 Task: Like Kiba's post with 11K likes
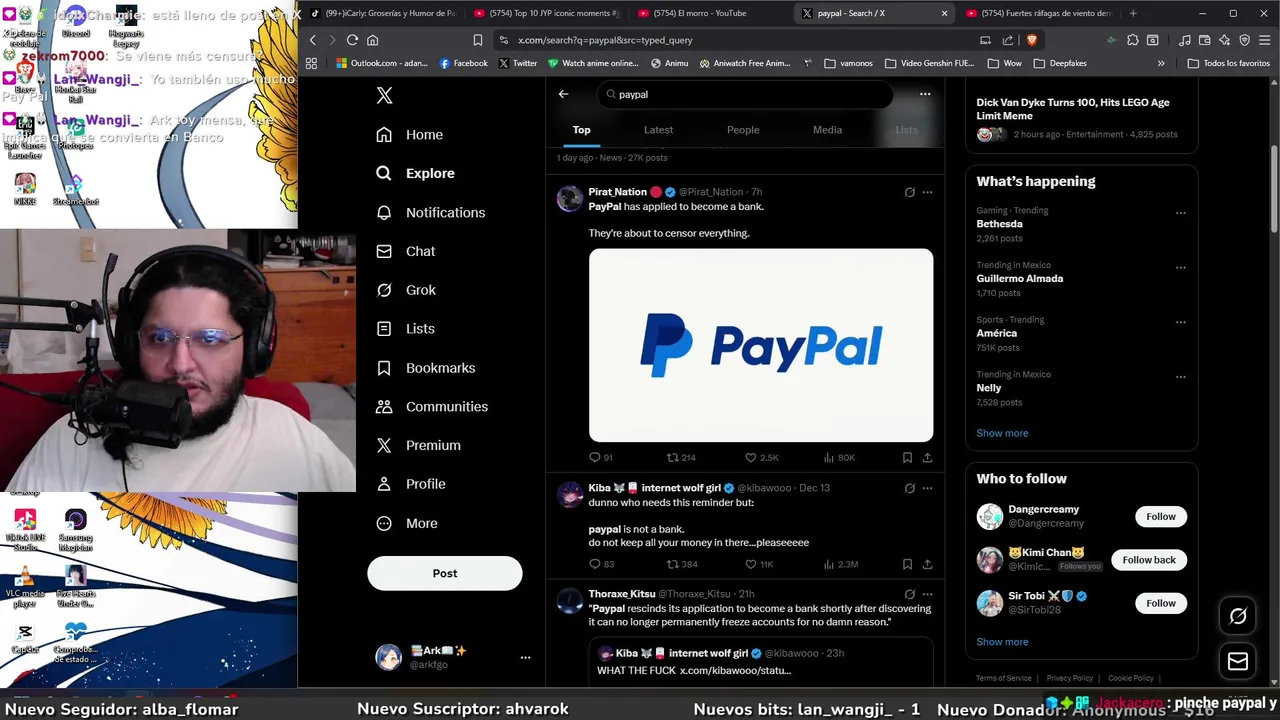[x=759, y=564]
